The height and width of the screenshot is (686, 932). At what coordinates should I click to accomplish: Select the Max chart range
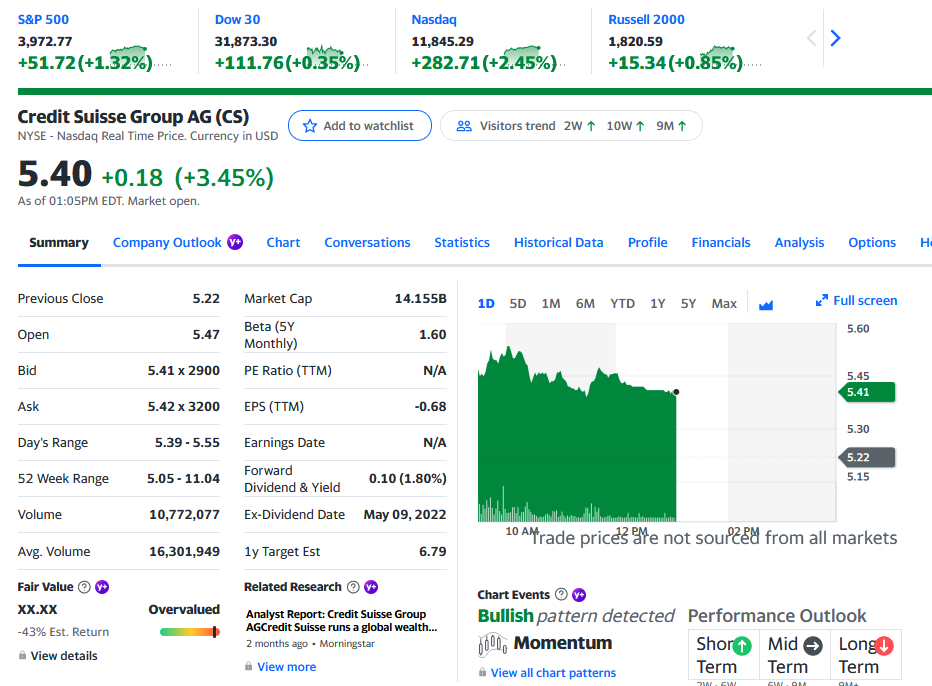click(x=724, y=304)
